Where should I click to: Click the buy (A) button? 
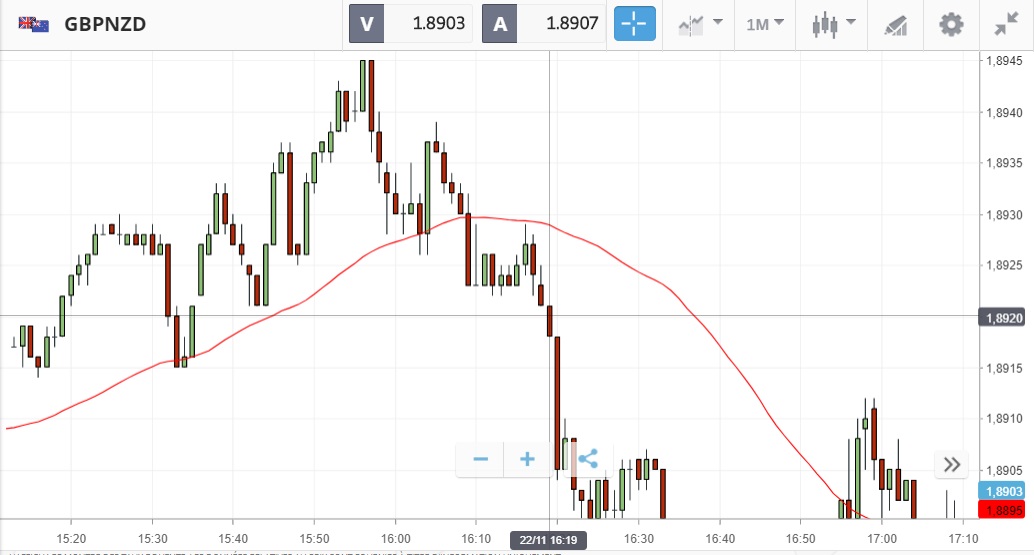click(499, 24)
